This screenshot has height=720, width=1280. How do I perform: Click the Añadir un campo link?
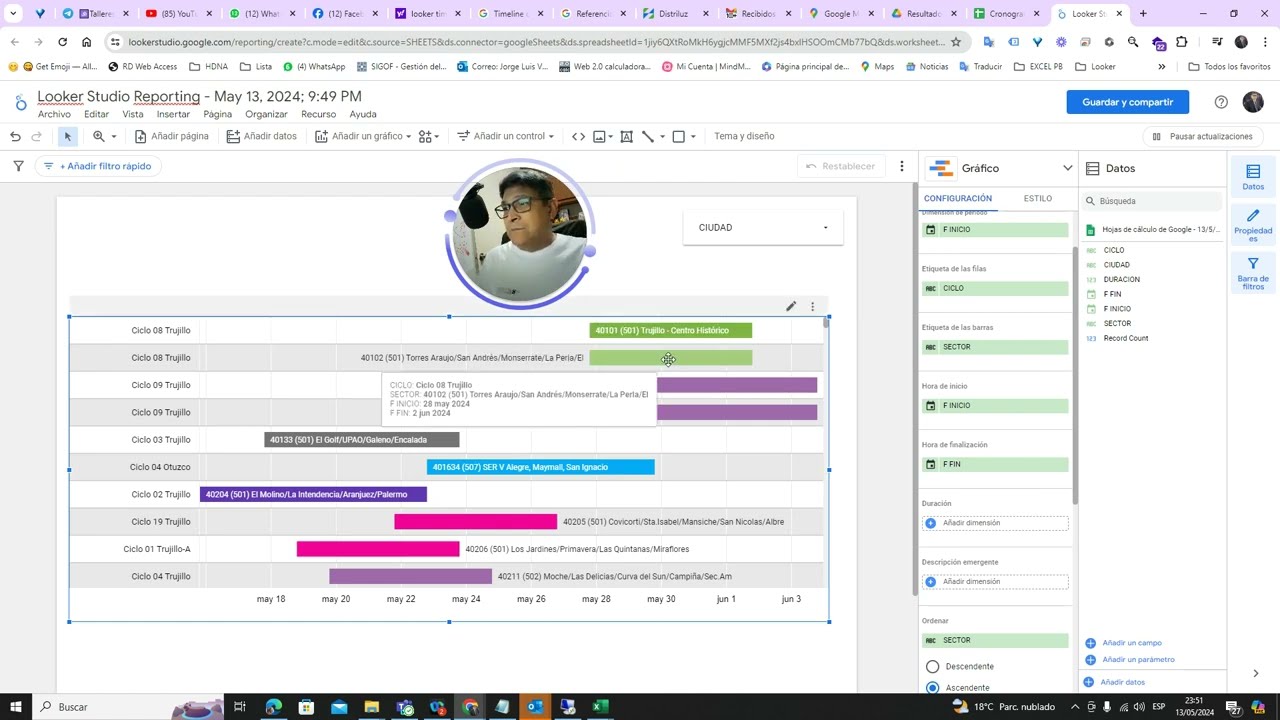coord(1131,643)
